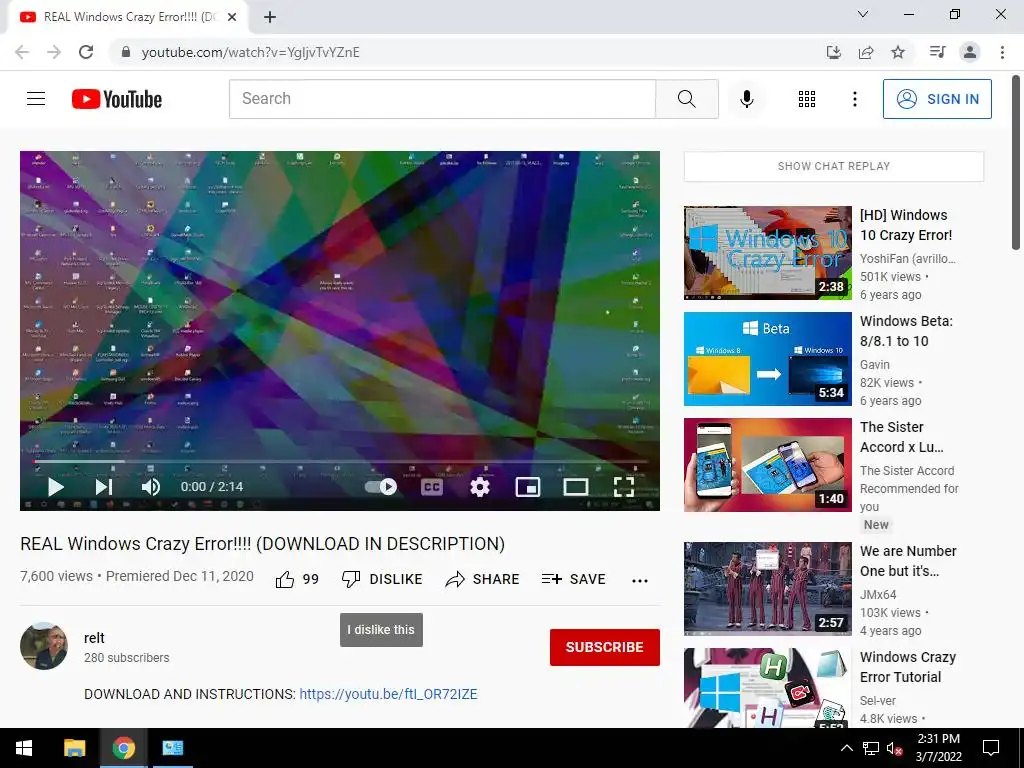Open Chrome media controls icon

click(x=937, y=52)
